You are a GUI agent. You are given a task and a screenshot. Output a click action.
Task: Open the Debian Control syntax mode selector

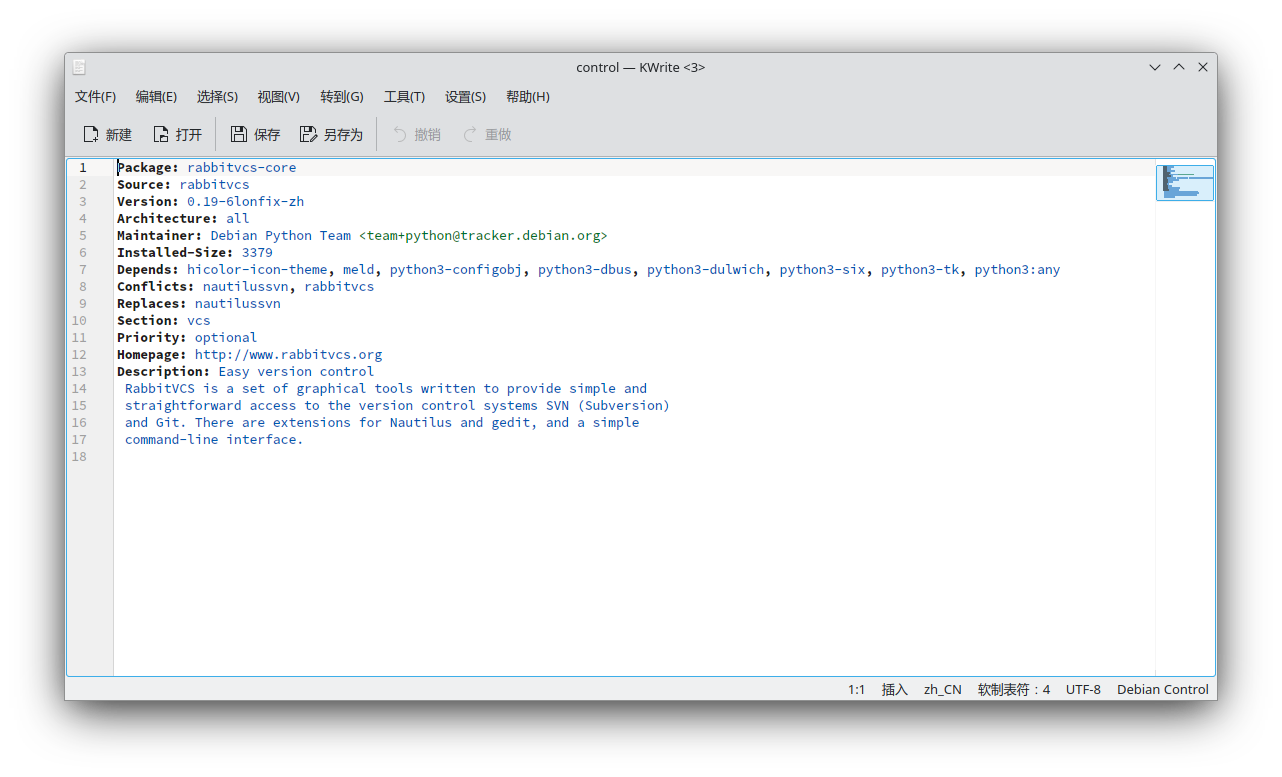pyautogui.click(x=1163, y=689)
